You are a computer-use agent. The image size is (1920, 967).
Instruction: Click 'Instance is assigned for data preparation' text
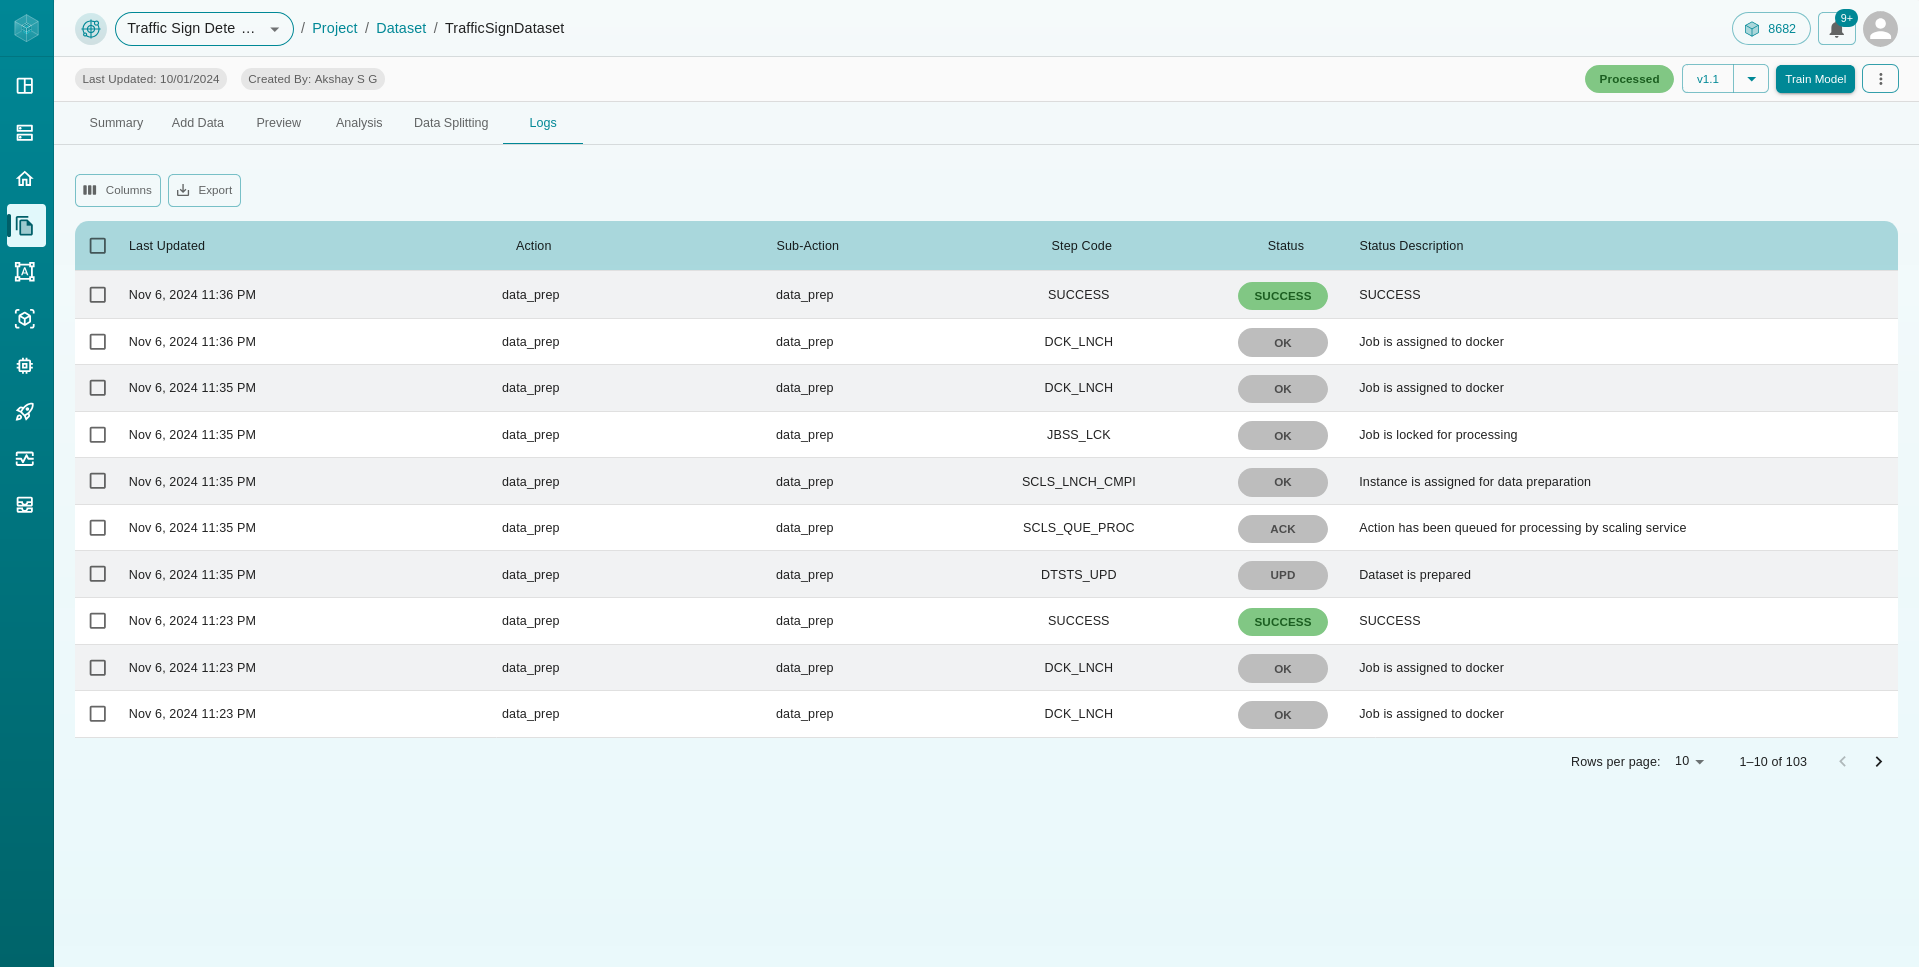pyautogui.click(x=1475, y=482)
